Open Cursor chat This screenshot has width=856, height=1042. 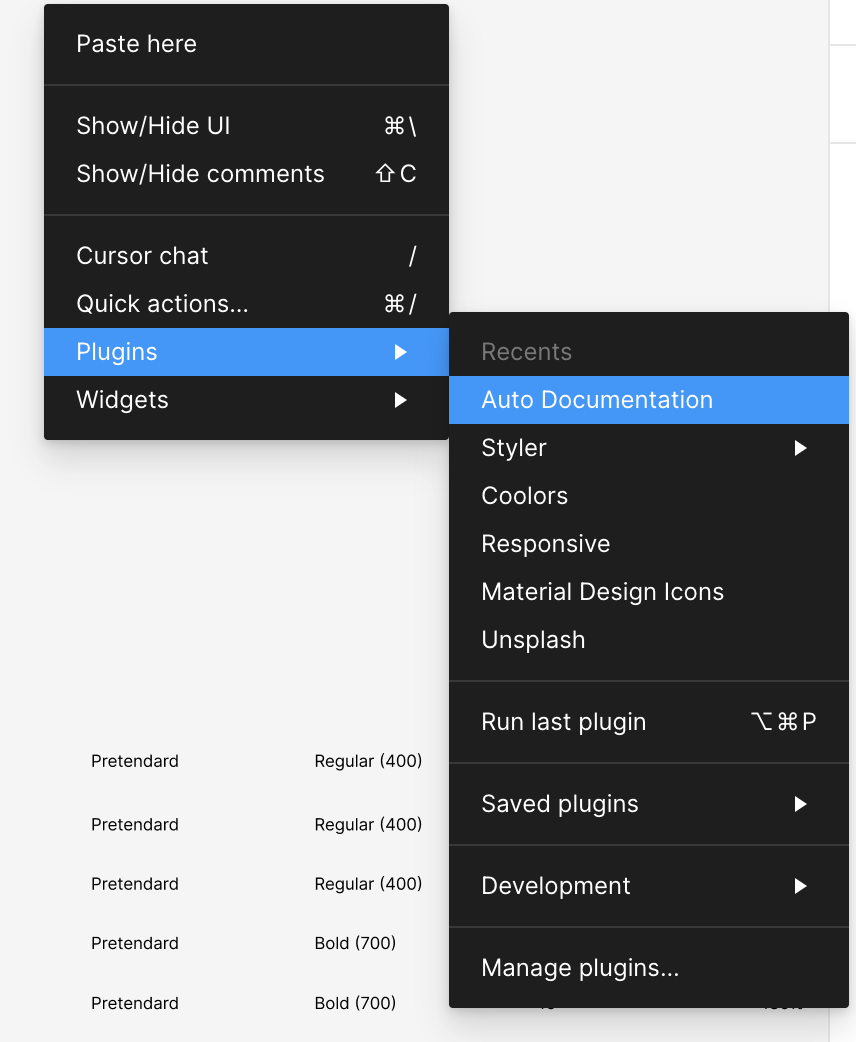143,256
